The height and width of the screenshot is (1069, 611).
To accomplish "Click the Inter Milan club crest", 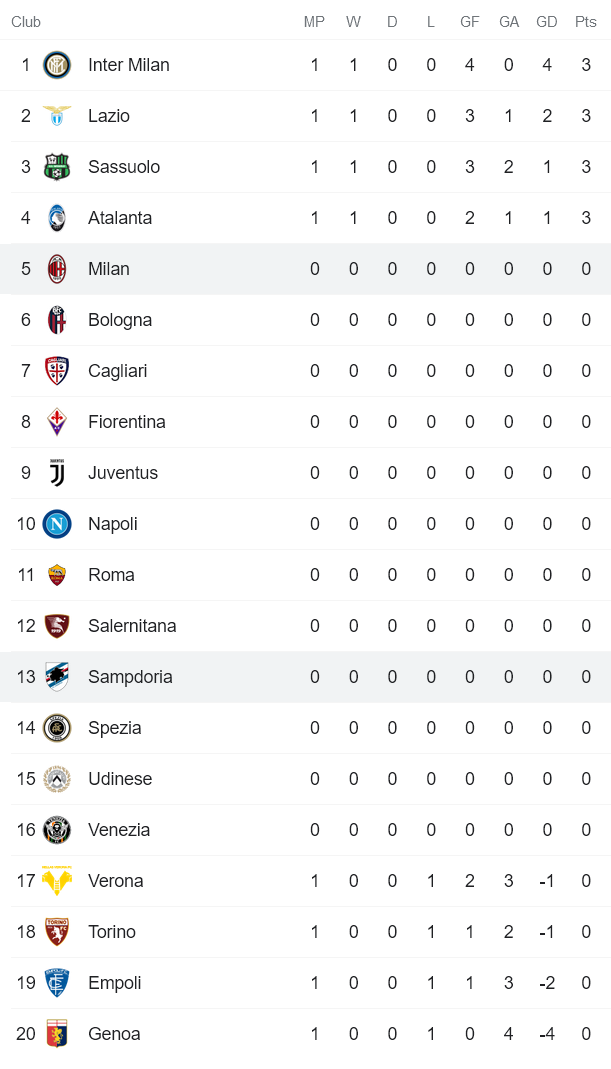I will coord(57,64).
